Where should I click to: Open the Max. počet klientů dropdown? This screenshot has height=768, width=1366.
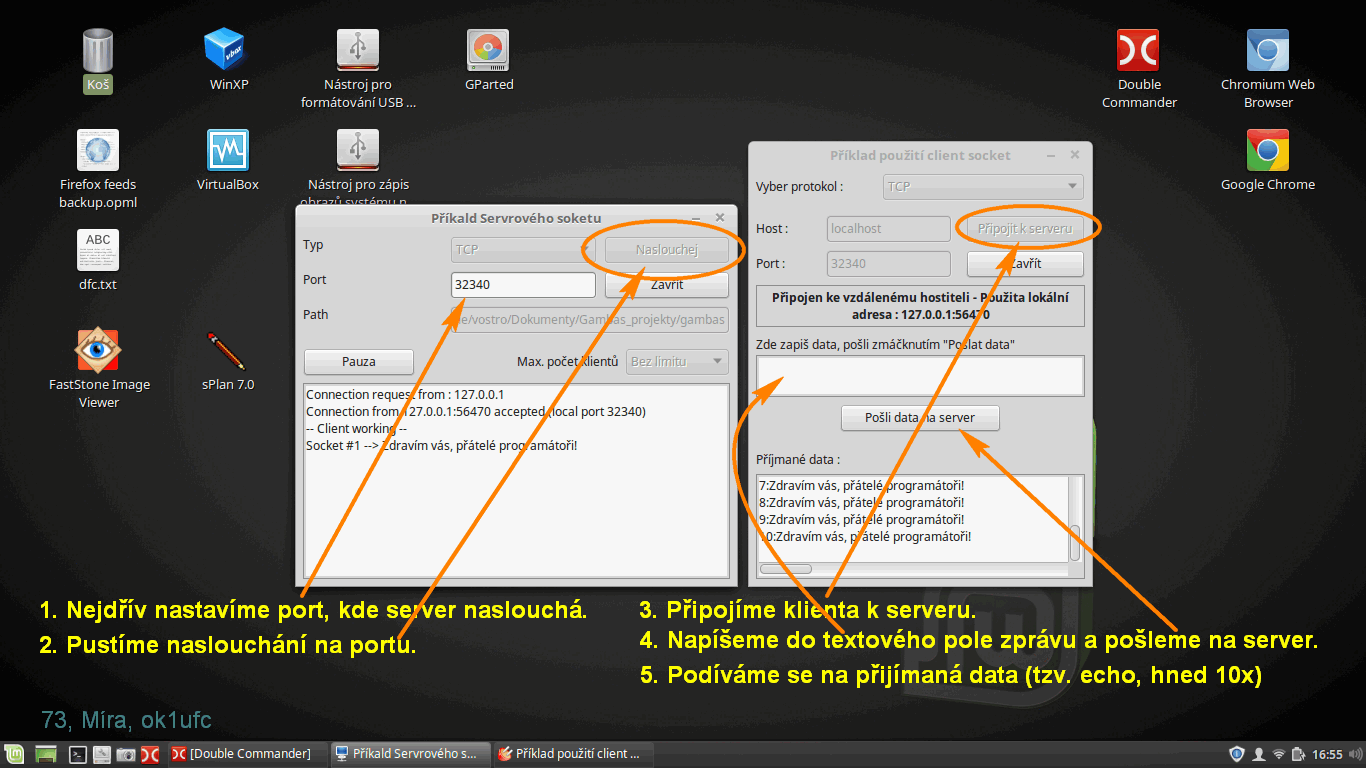(x=677, y=361)
